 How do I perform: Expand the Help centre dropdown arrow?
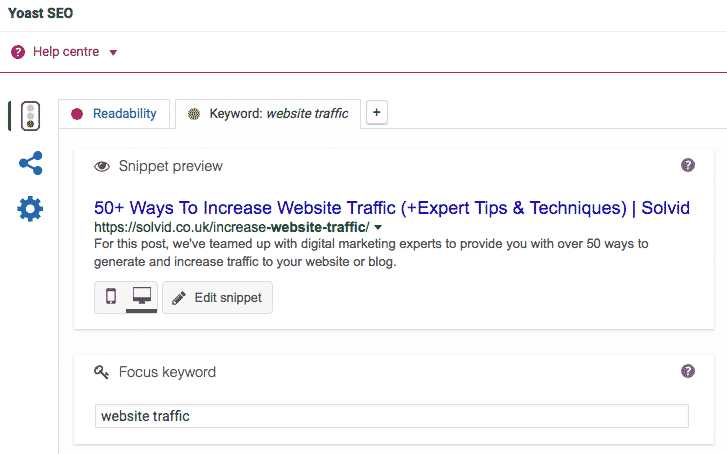[113, 52]
